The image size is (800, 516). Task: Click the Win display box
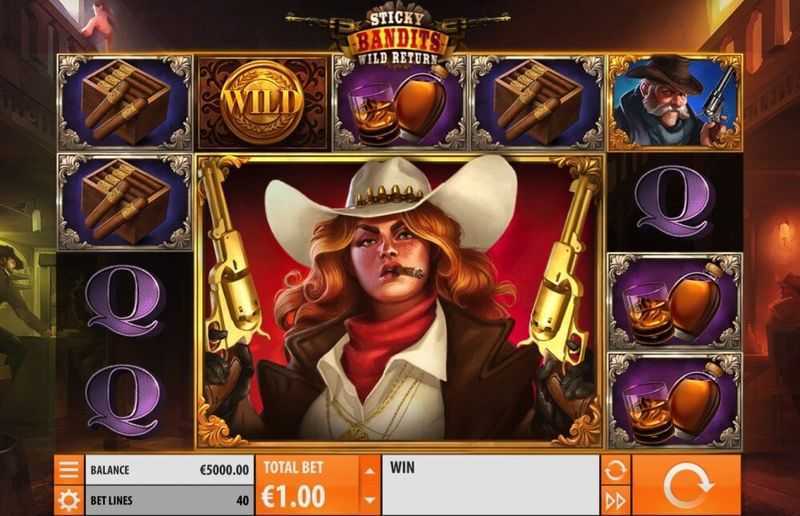pyautogui.click(x=491, y=485)
